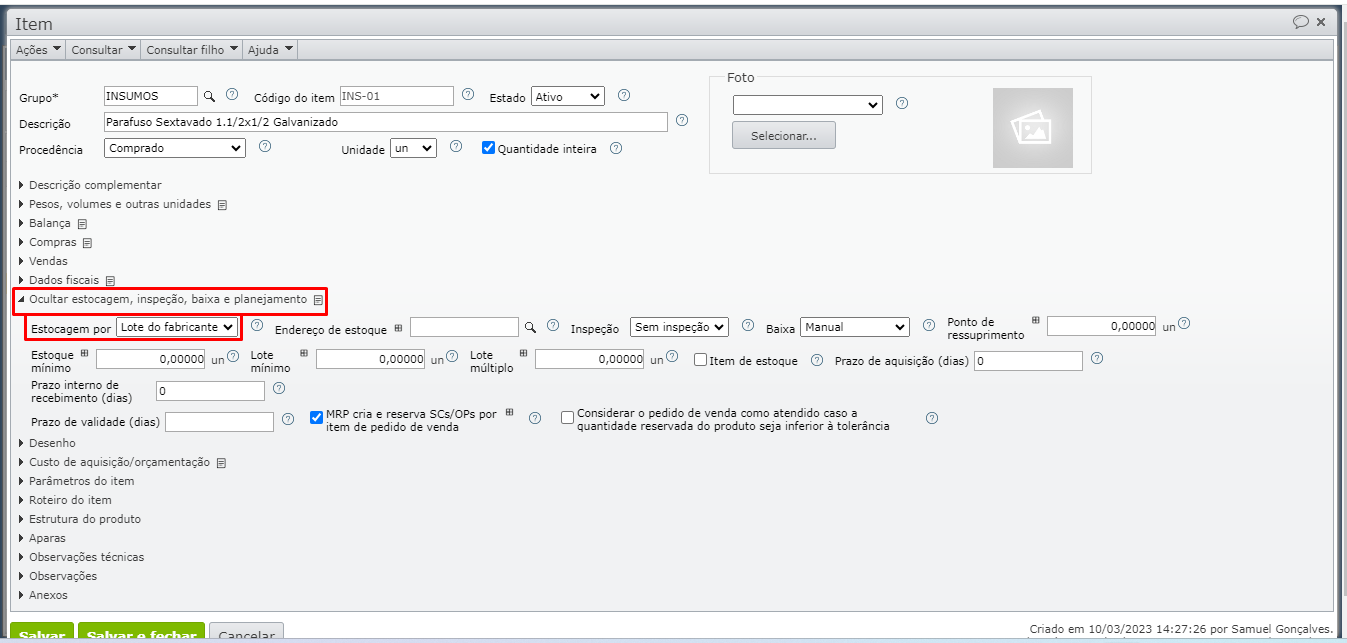Enable Considerar o pedido de venda como atendido checkbox
The height and width of the screenshot is (643, 1347).
tap(568, 418)
